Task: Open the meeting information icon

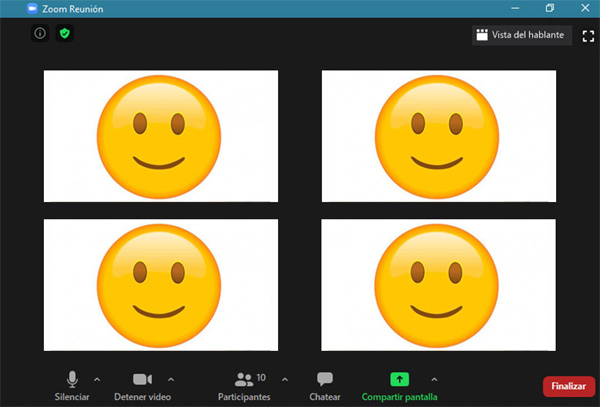Action: (40, 33)
